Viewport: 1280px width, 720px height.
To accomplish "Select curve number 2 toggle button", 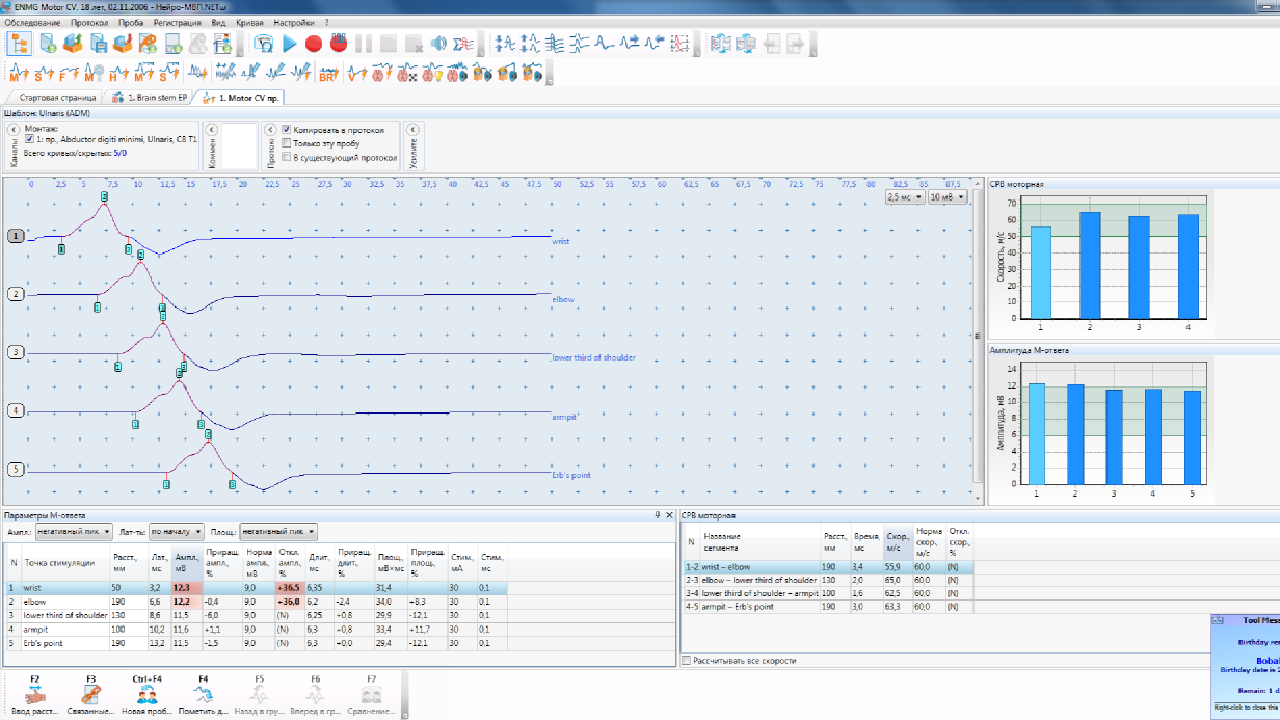I will (16, 294).
